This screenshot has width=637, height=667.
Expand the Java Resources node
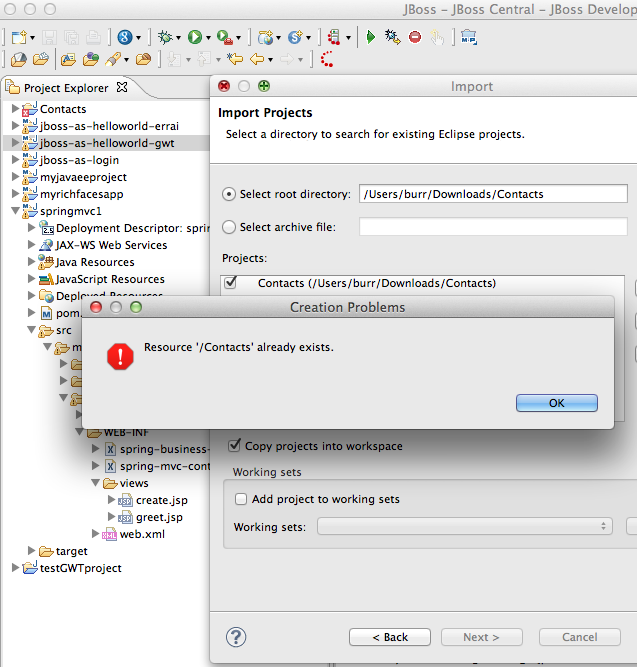[x=31, y=261]
